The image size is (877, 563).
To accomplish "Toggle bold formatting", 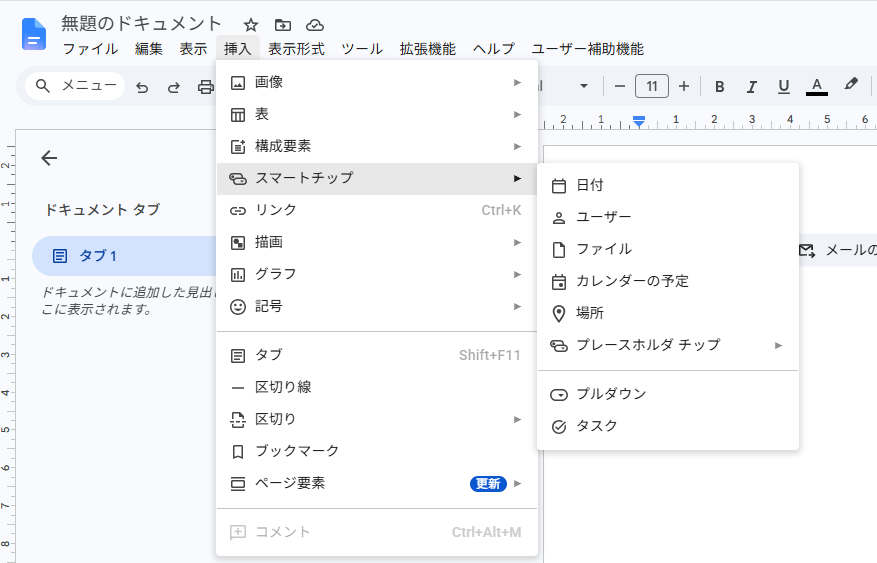I will tap(720, 87).
